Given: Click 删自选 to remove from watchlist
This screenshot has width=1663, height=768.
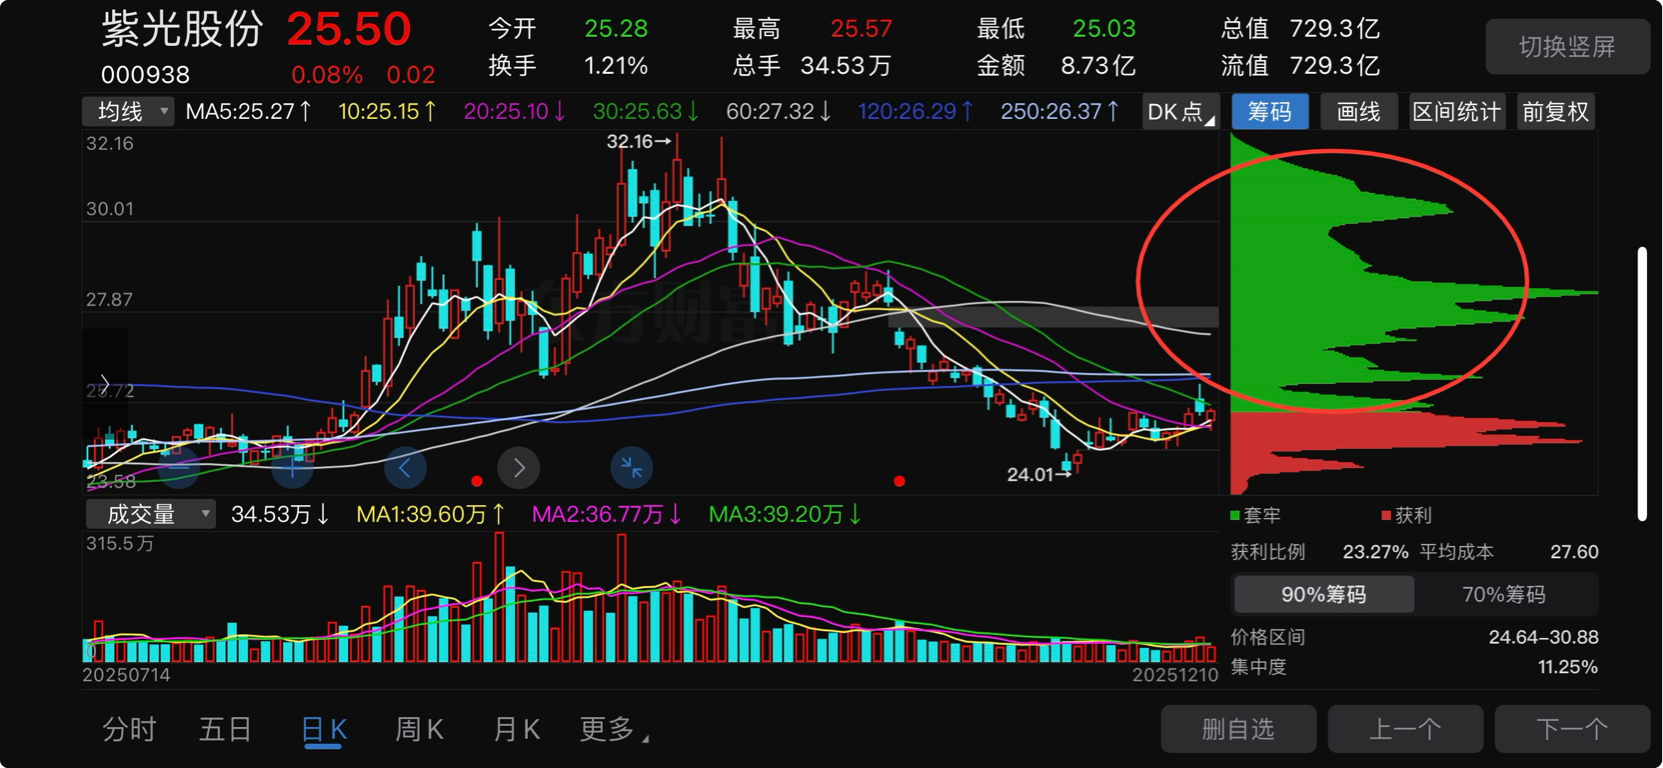Looking at the screenshot, I should point(1238,729).
